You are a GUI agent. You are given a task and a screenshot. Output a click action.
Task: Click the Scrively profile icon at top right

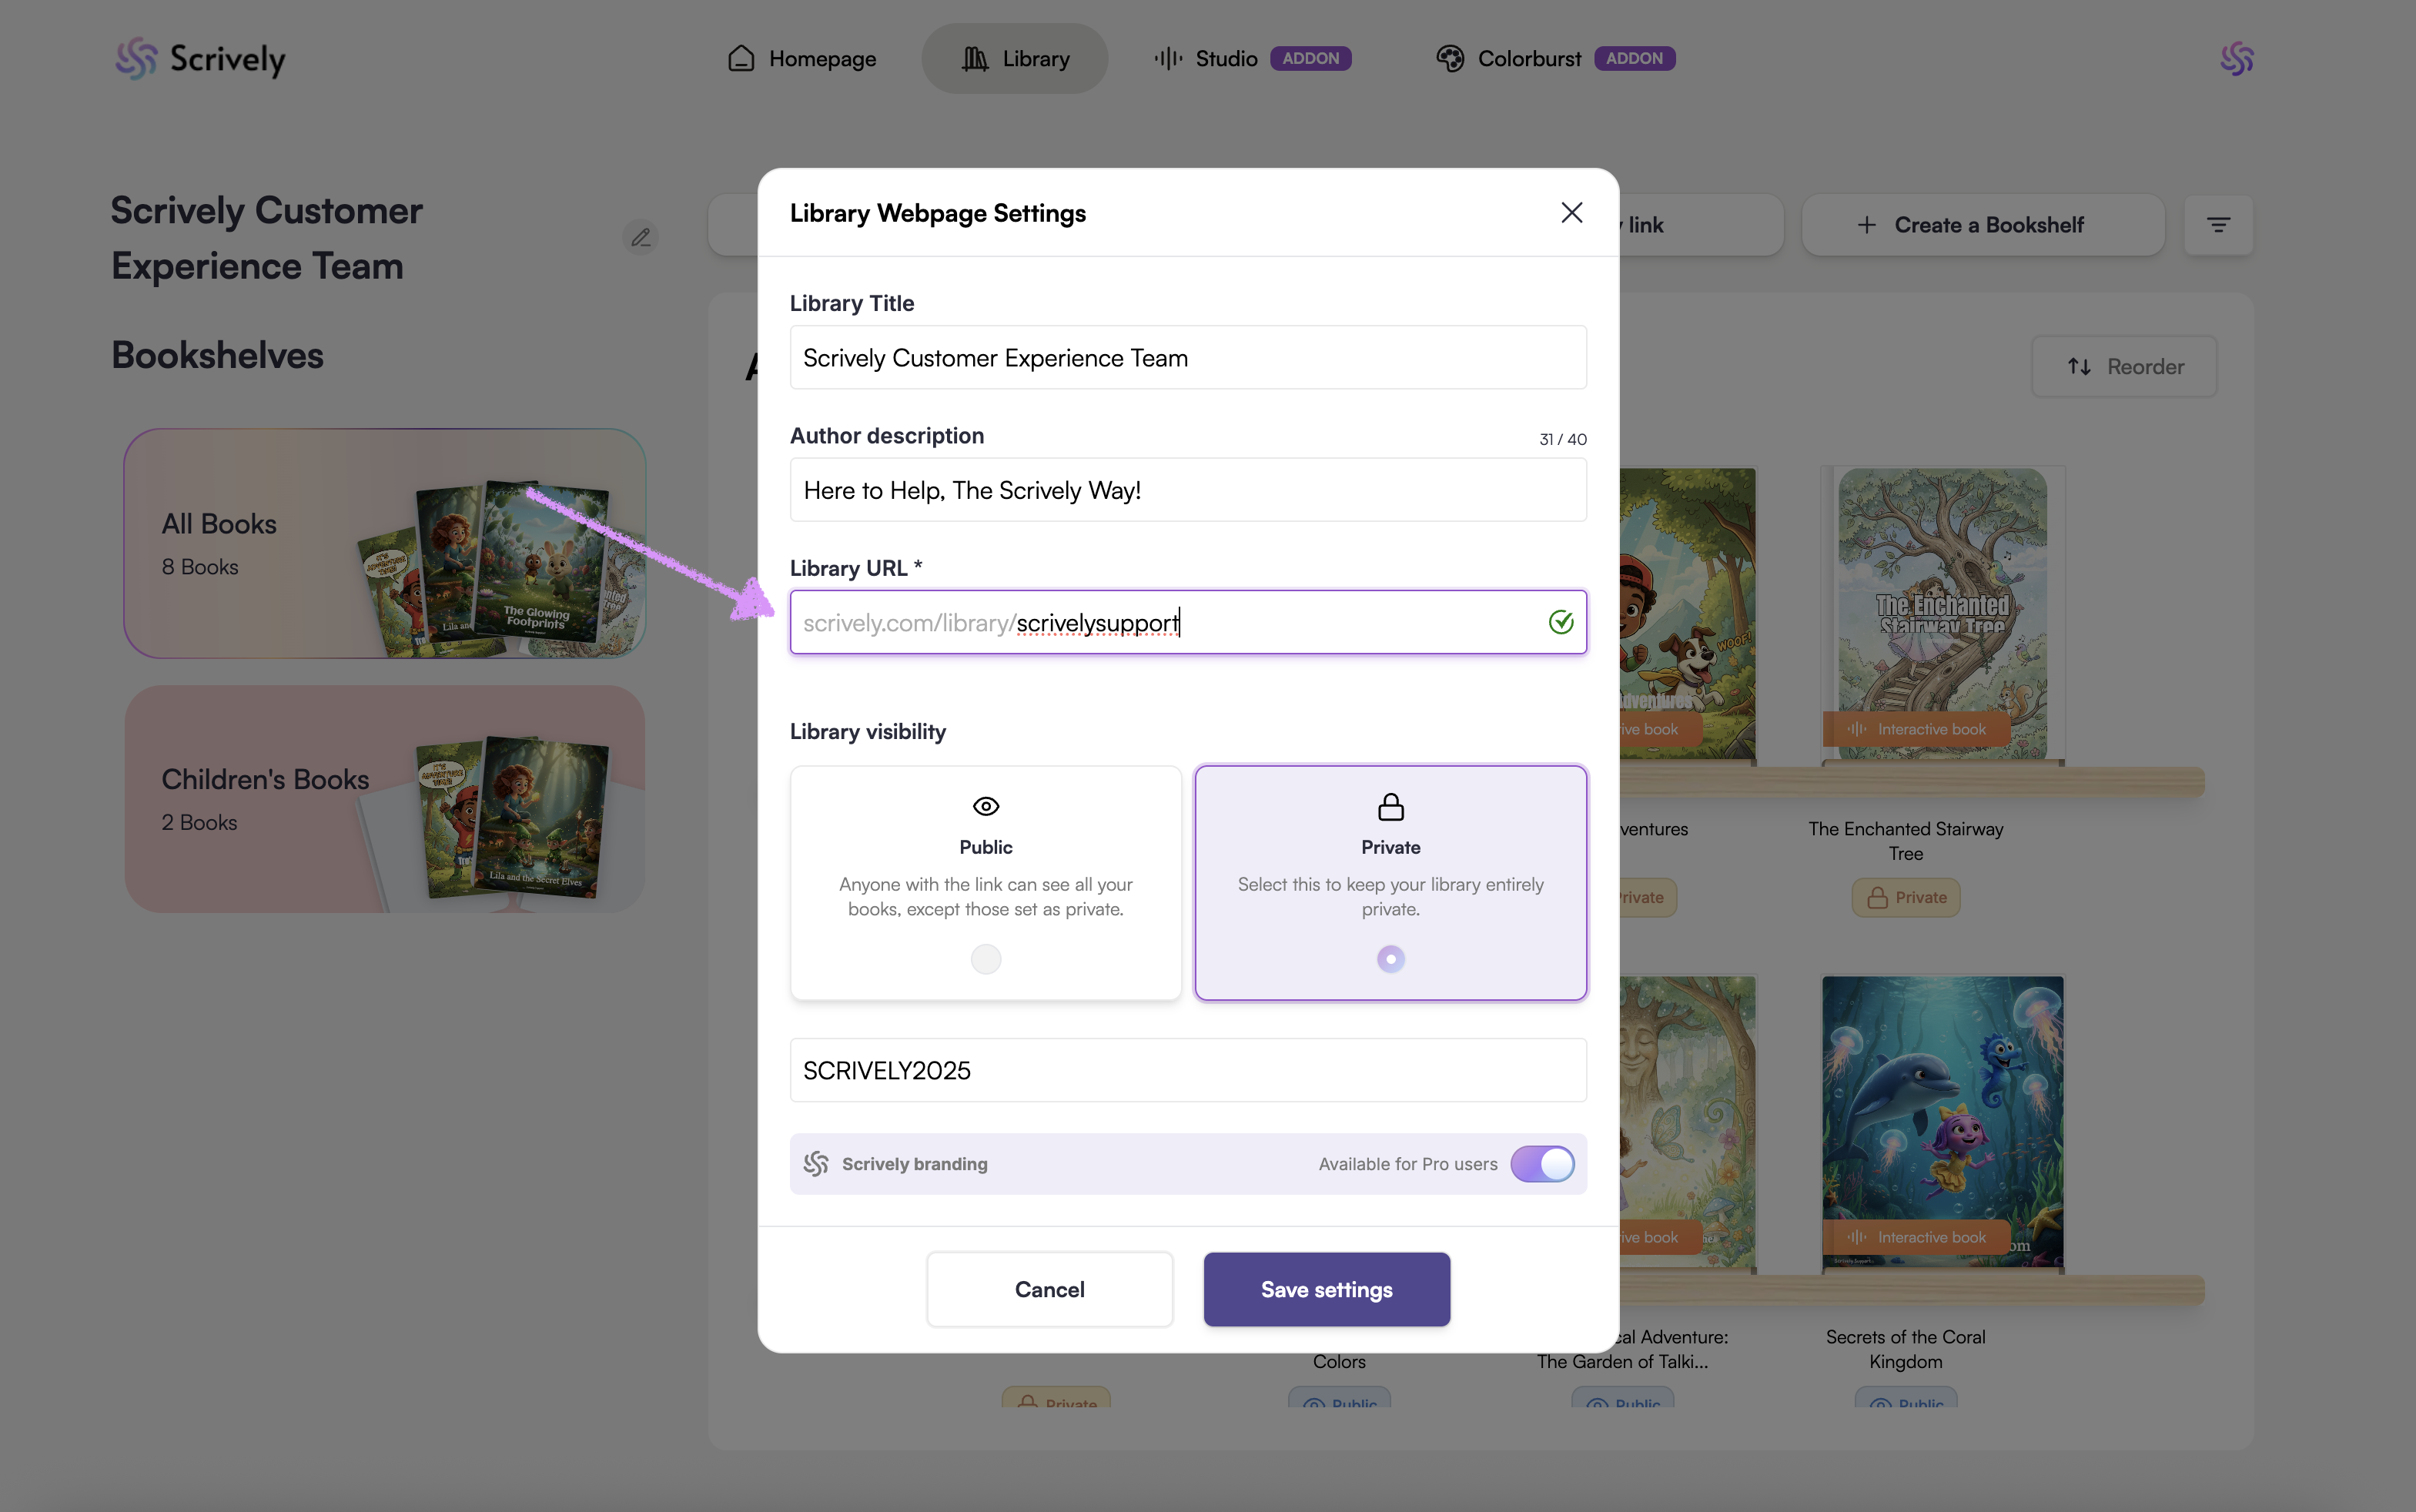pos(2237,58)
